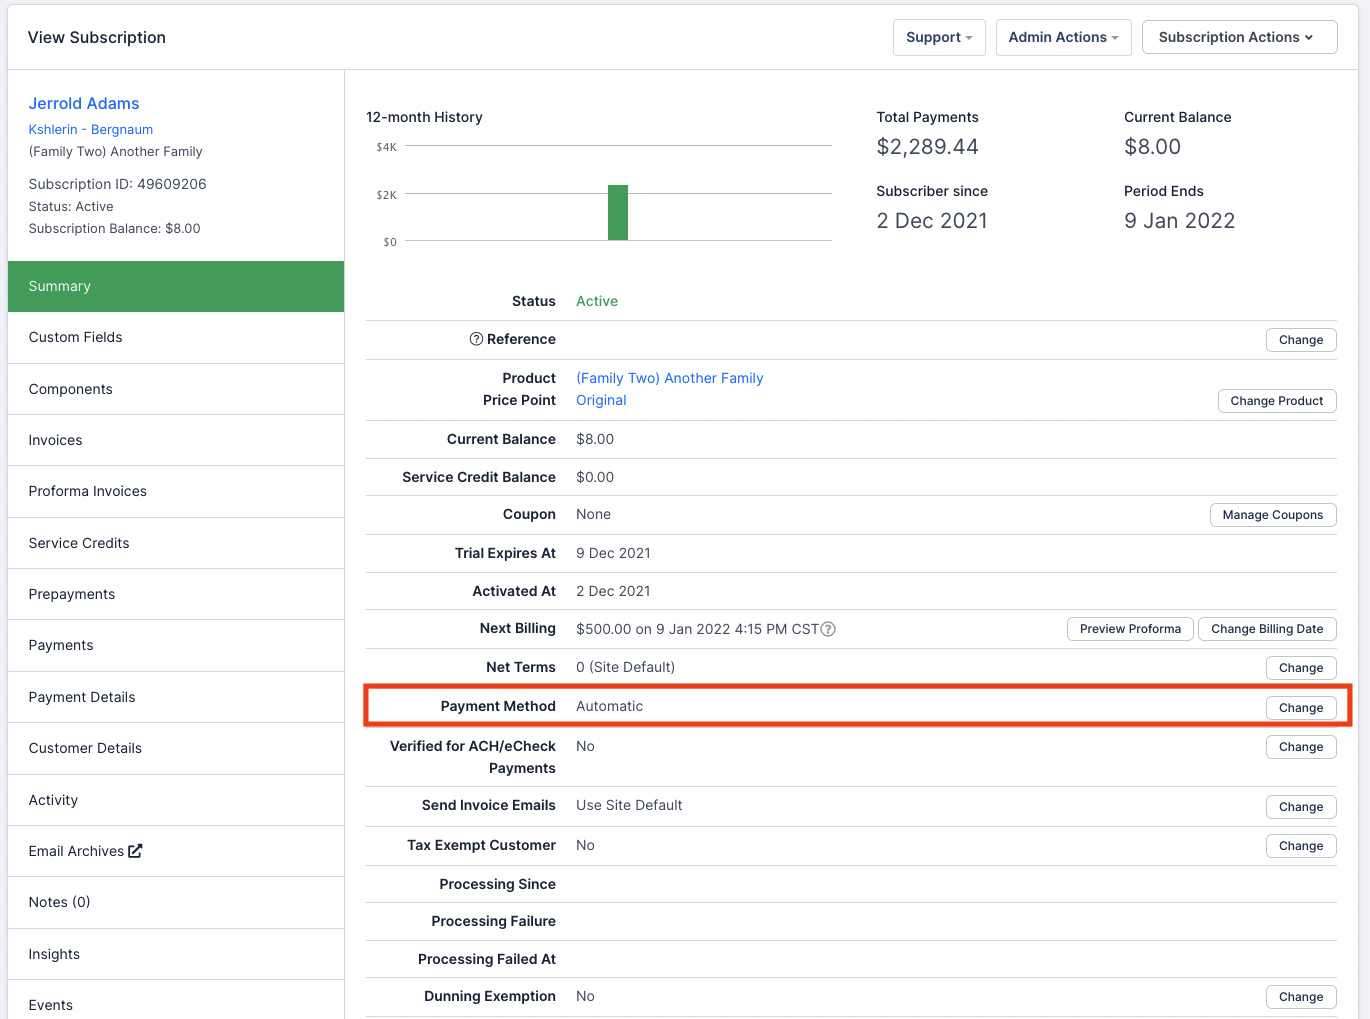Image resolution: width=1370 pixels, height=1019 pixels.
Task: Click the Original price point link
Action: [601, 400]
